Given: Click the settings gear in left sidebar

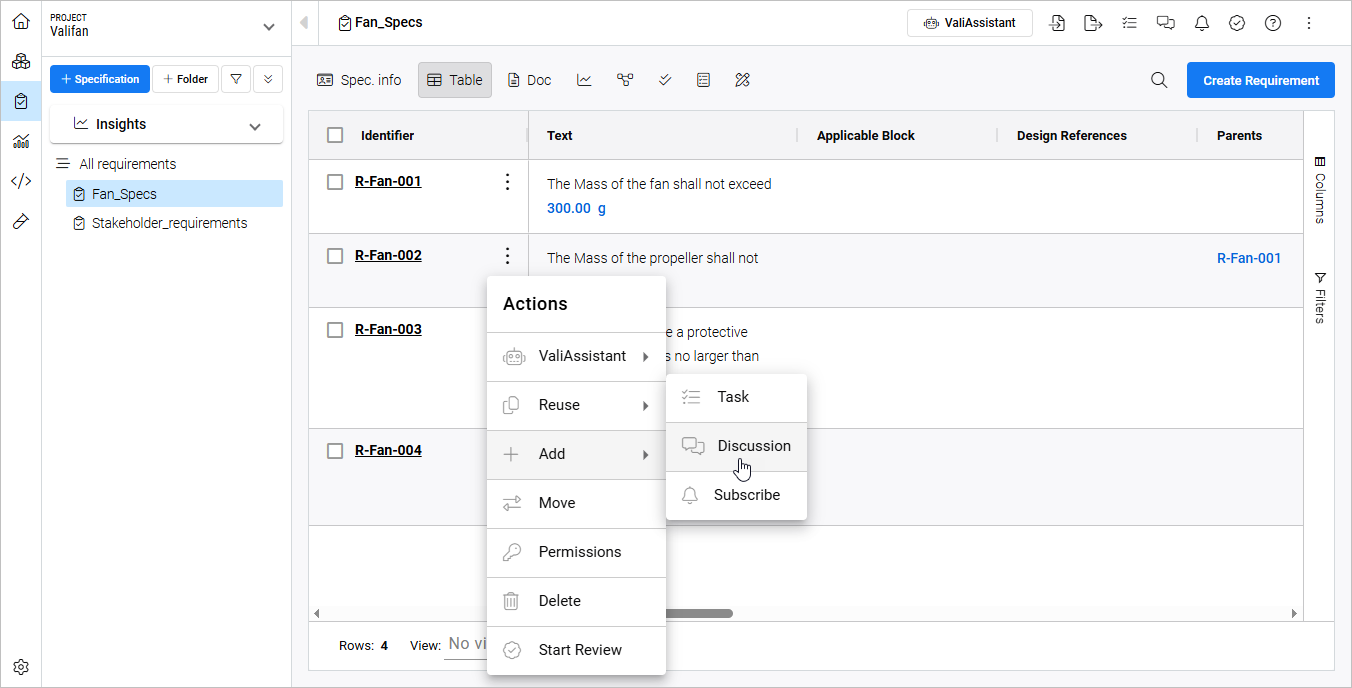Looking at the screenshot, I should click(x=21, y=667).
